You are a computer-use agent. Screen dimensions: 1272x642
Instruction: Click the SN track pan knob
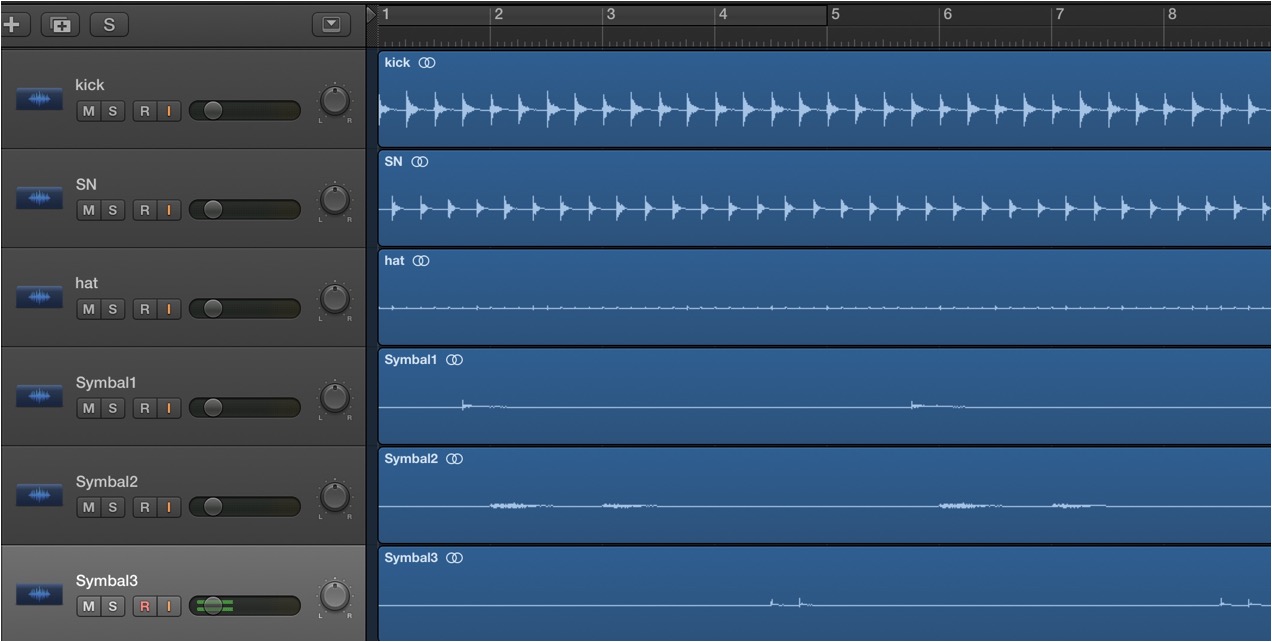[335, 200]
